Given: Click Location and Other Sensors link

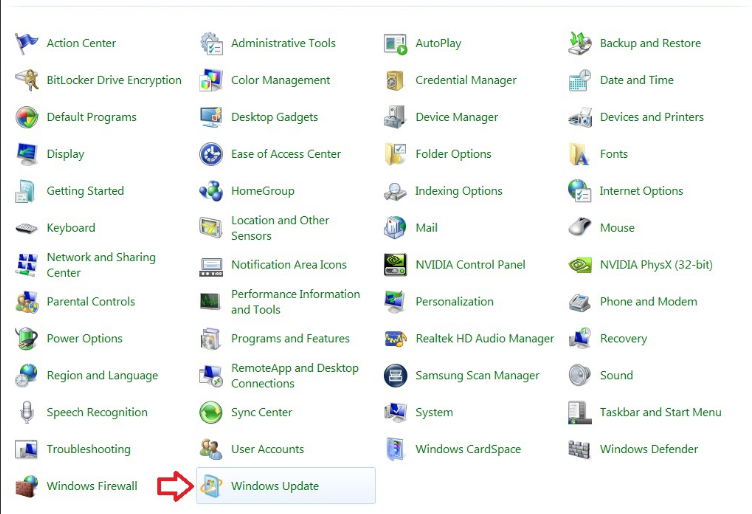Looking at the screenshot, I should pyautogui.click(x=280, y=228).
